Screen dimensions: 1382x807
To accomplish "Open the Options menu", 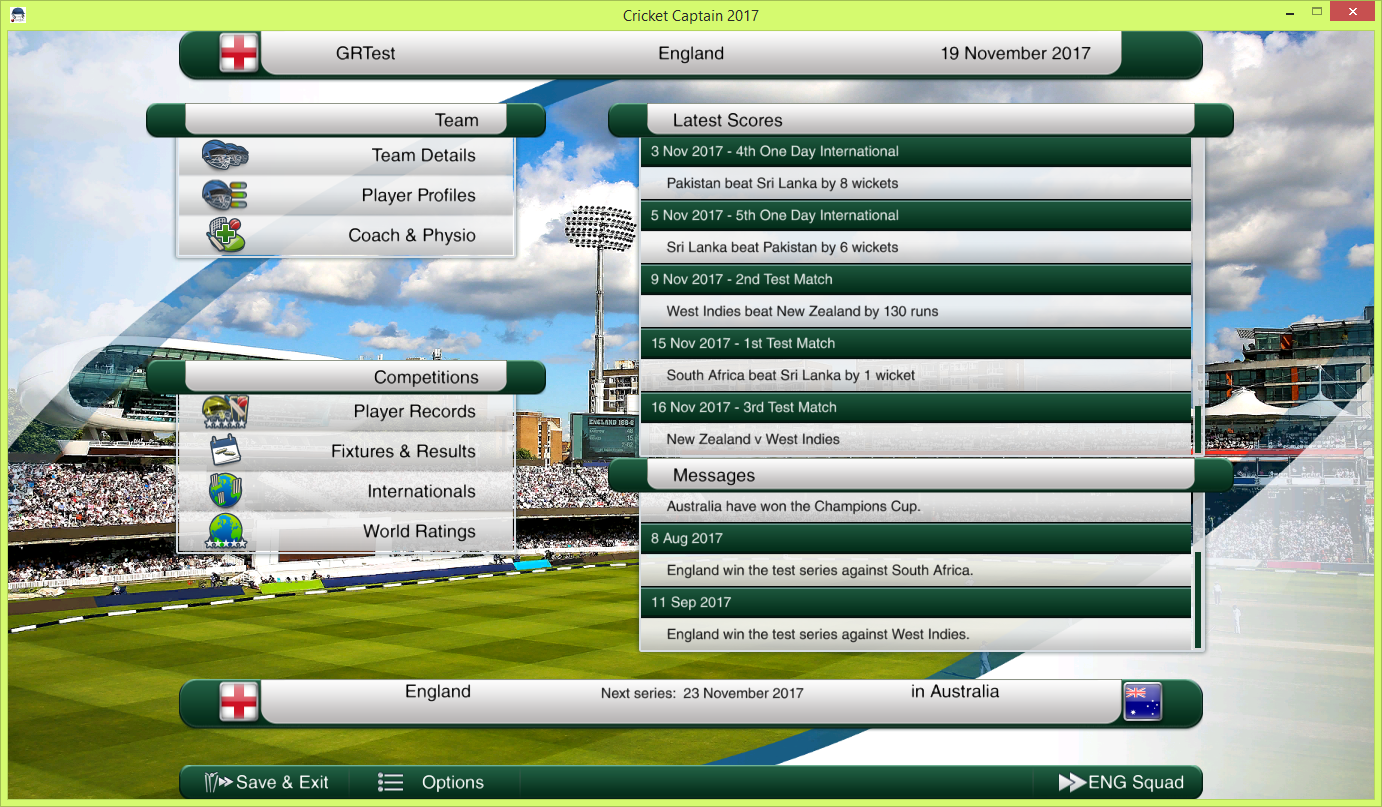I will coord(431,782).
